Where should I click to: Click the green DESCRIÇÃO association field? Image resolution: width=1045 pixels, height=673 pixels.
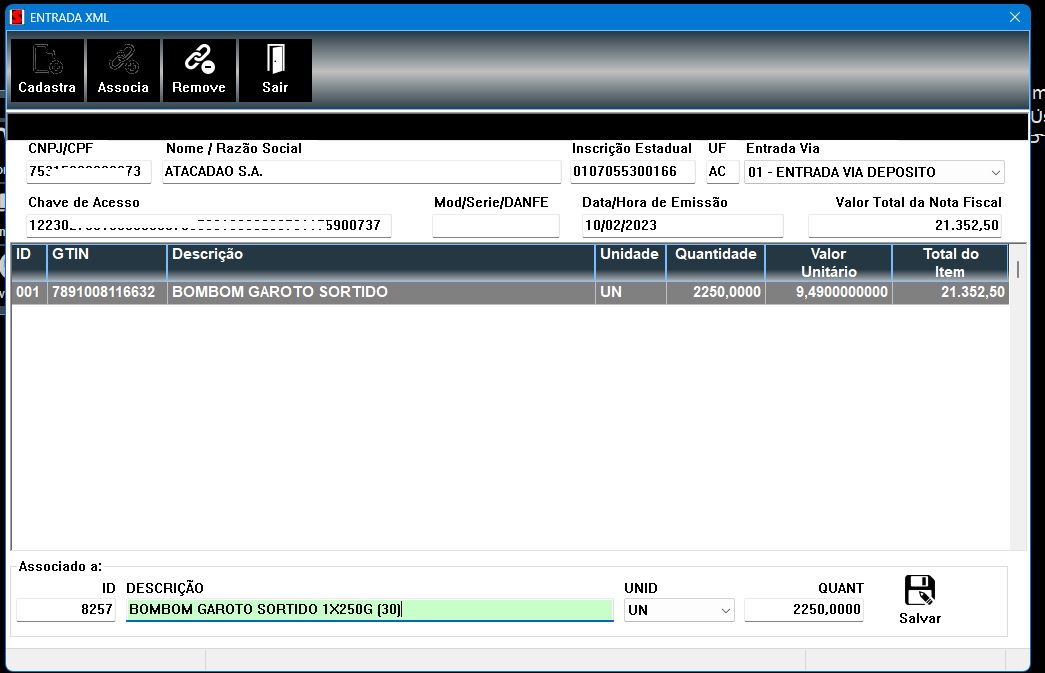click(369, 609)
